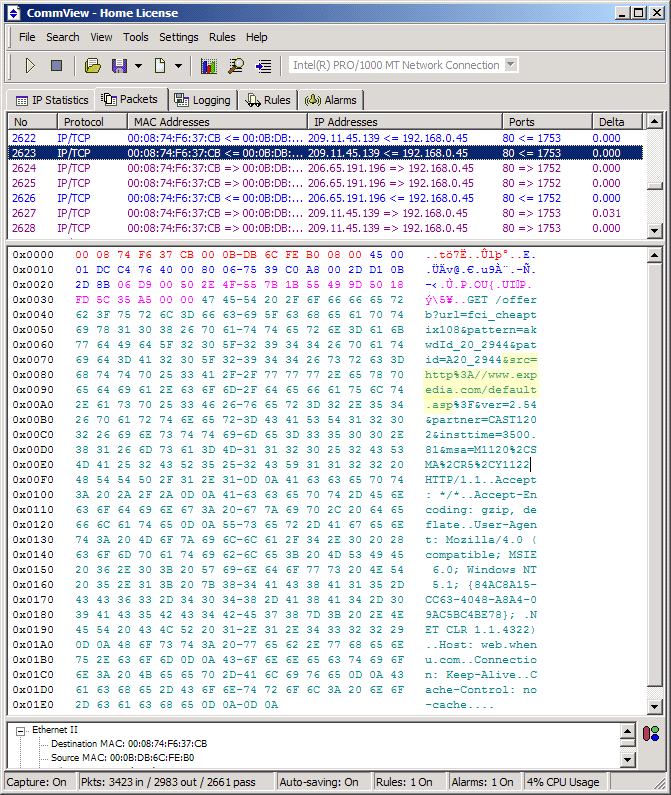Screen dimensions: 671x795
Task: Open capture log folder icon
Action: [x=92, y=65]
